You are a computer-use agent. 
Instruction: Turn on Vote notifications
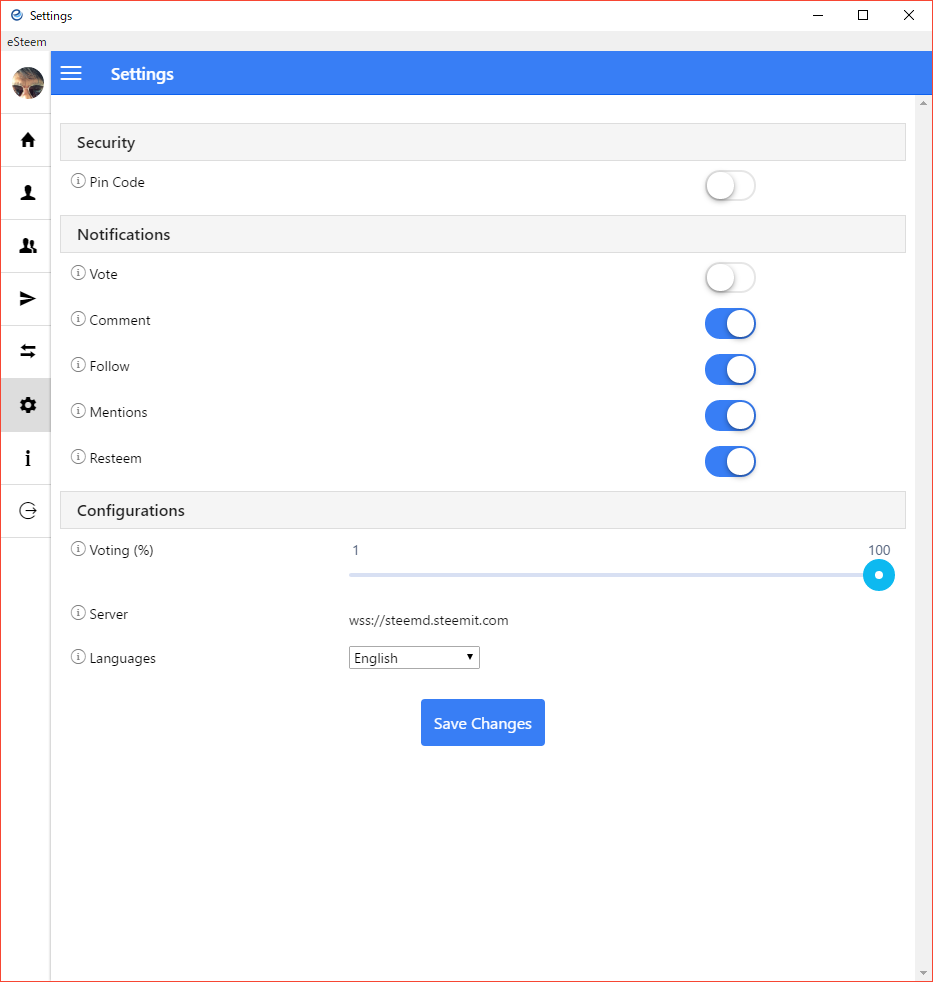(730, 278)
